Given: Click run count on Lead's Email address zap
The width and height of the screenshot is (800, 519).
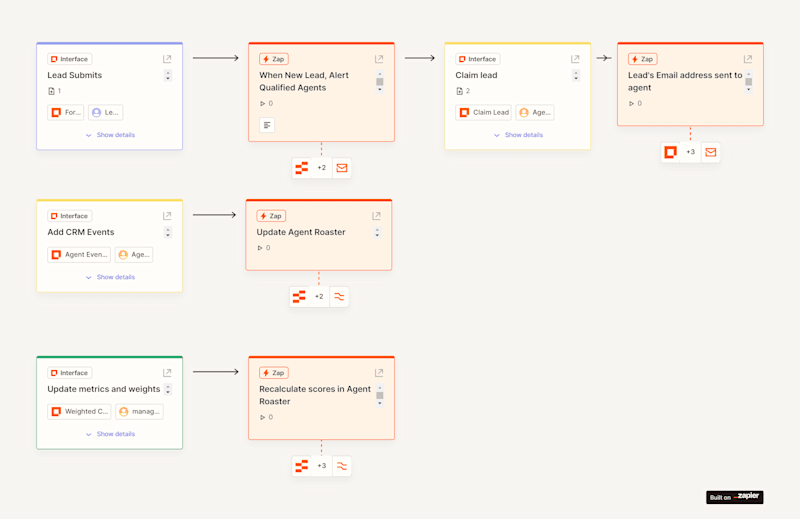Looking at the screenshot, I should (x=635, y=103).
